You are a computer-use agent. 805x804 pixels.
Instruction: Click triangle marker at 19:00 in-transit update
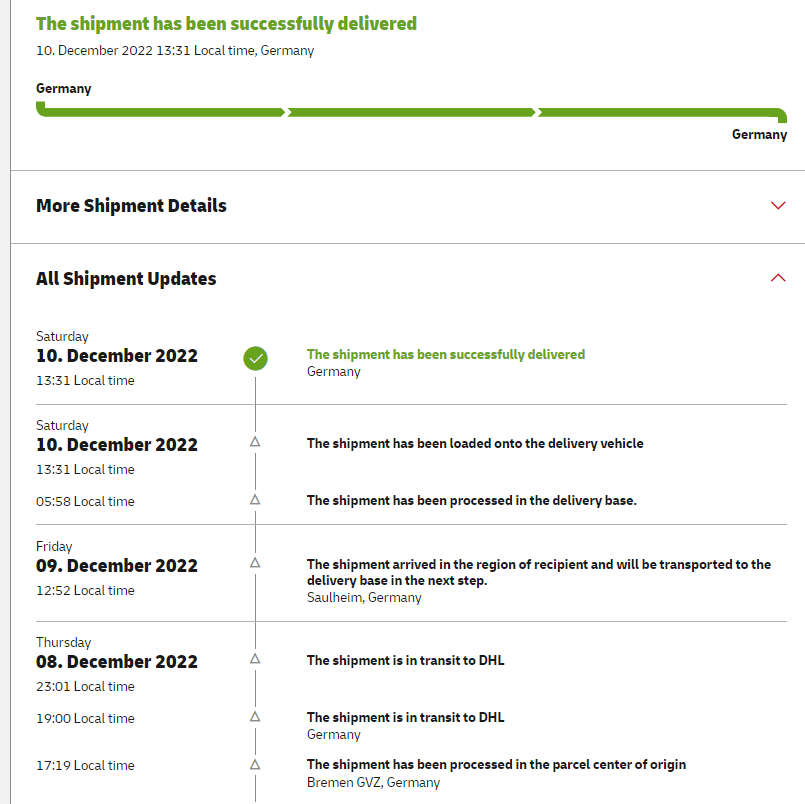[x=255, y=717]
